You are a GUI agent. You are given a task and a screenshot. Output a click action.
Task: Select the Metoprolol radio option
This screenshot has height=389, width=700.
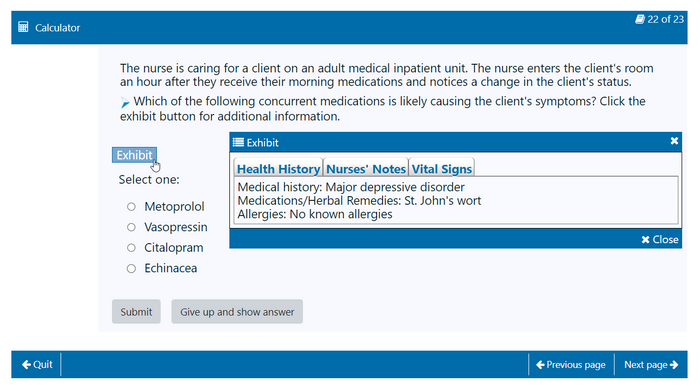pos(131,206)
